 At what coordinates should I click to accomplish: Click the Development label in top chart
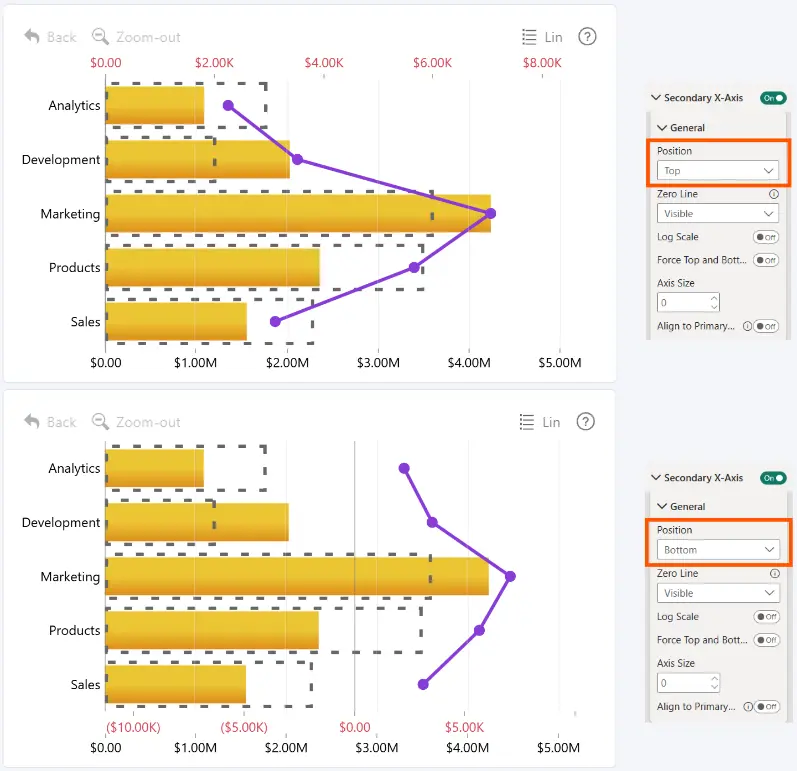(x=61, y=160)
